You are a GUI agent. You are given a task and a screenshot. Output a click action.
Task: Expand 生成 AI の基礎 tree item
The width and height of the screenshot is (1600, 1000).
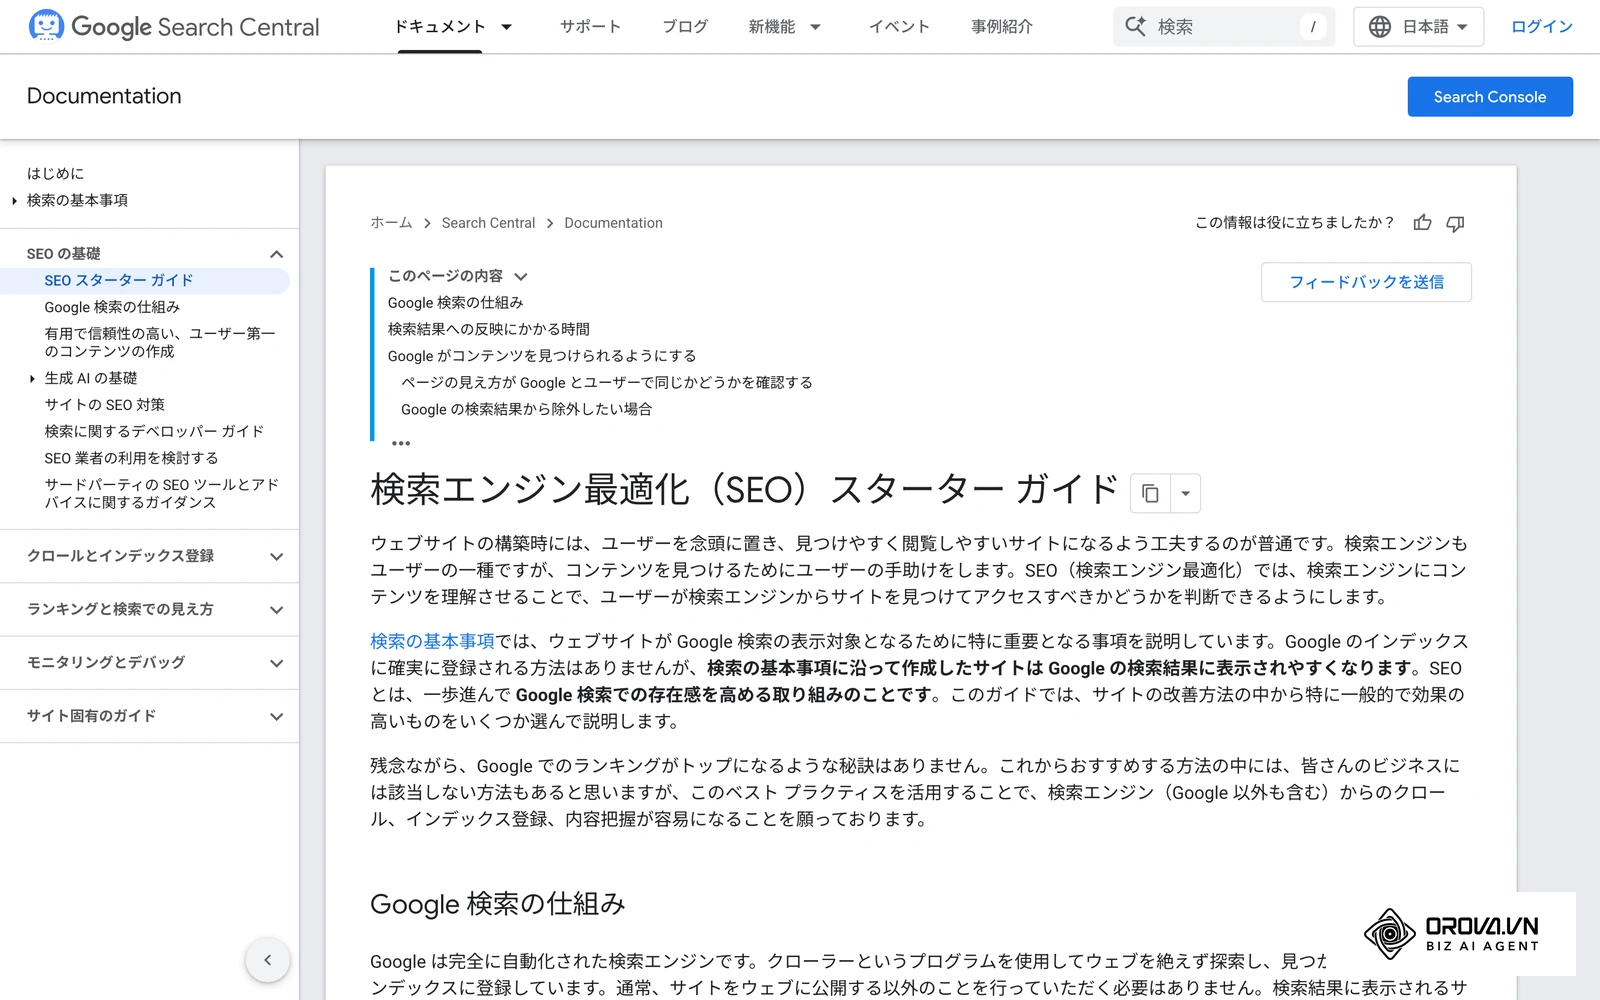[x=32, y=379]
